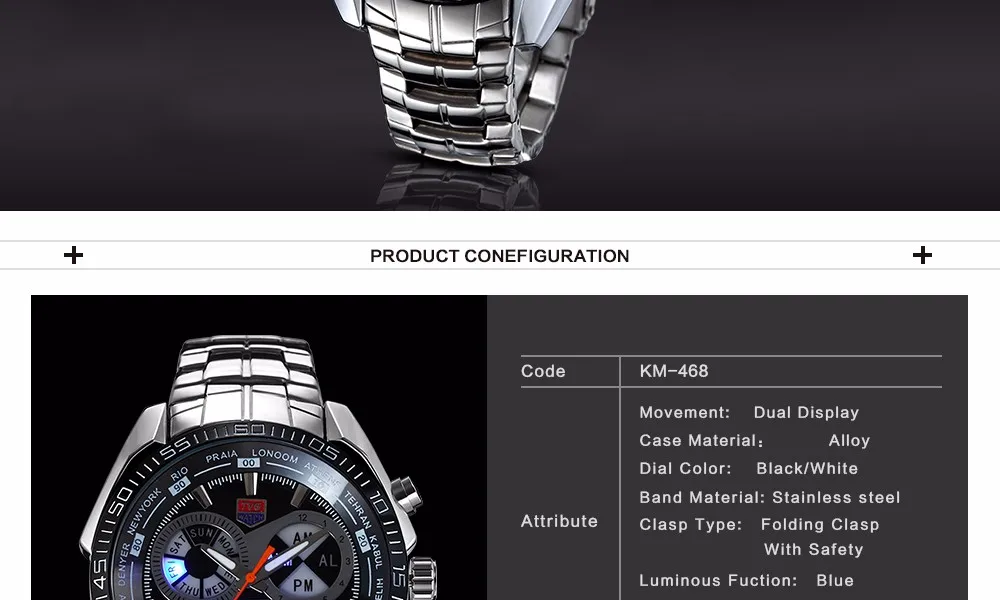Image resolution: width=1000 pixels, height=600 pixels.
Task: Select the KM-468 code value
Action: 673,370
